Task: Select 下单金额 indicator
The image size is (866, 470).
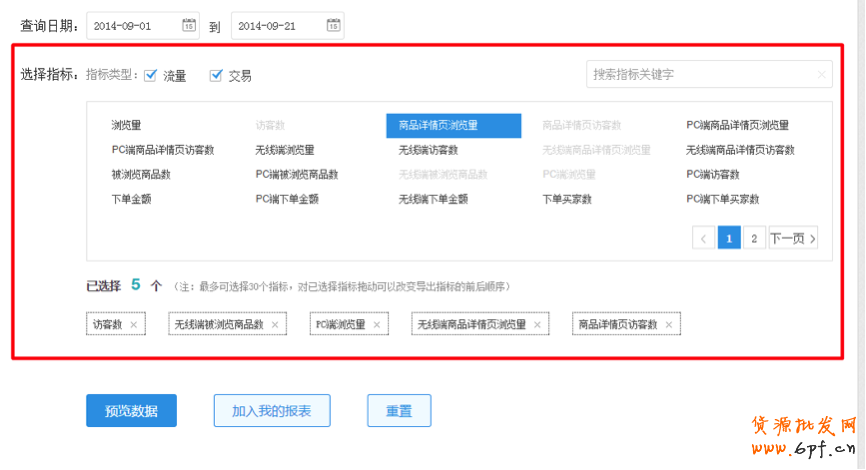Action: (x=131, y=199)
